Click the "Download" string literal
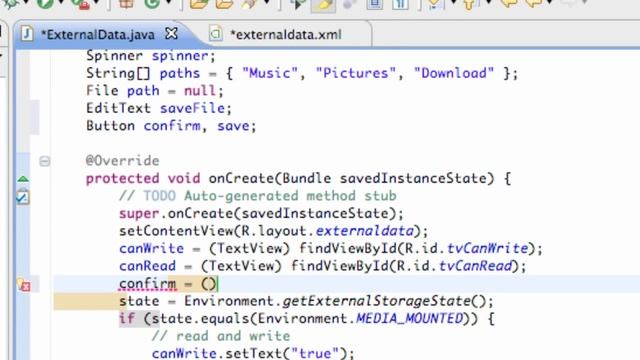 pos(453,73)
